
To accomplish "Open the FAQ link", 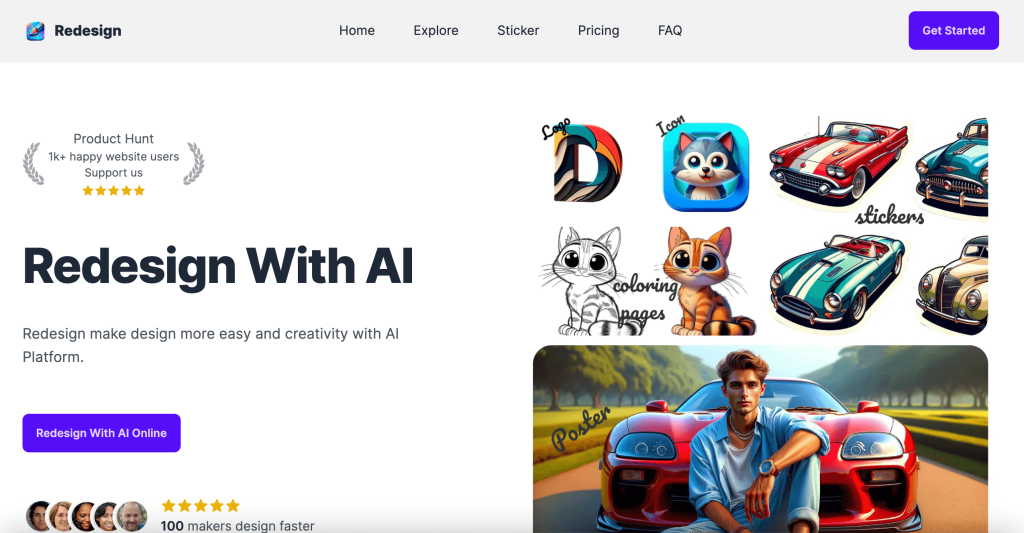I will [x=670, y=31].
